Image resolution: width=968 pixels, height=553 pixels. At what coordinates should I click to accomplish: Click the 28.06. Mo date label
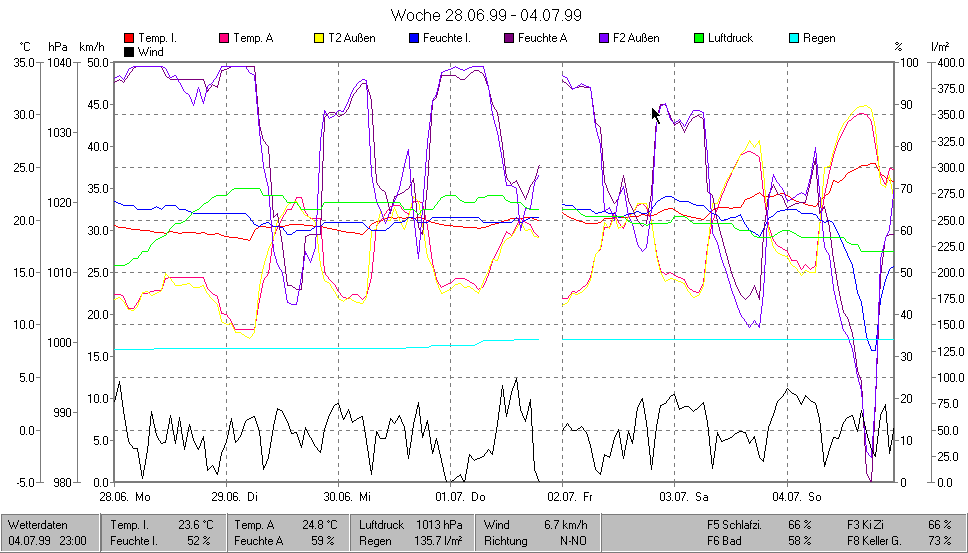pos(124,496)
